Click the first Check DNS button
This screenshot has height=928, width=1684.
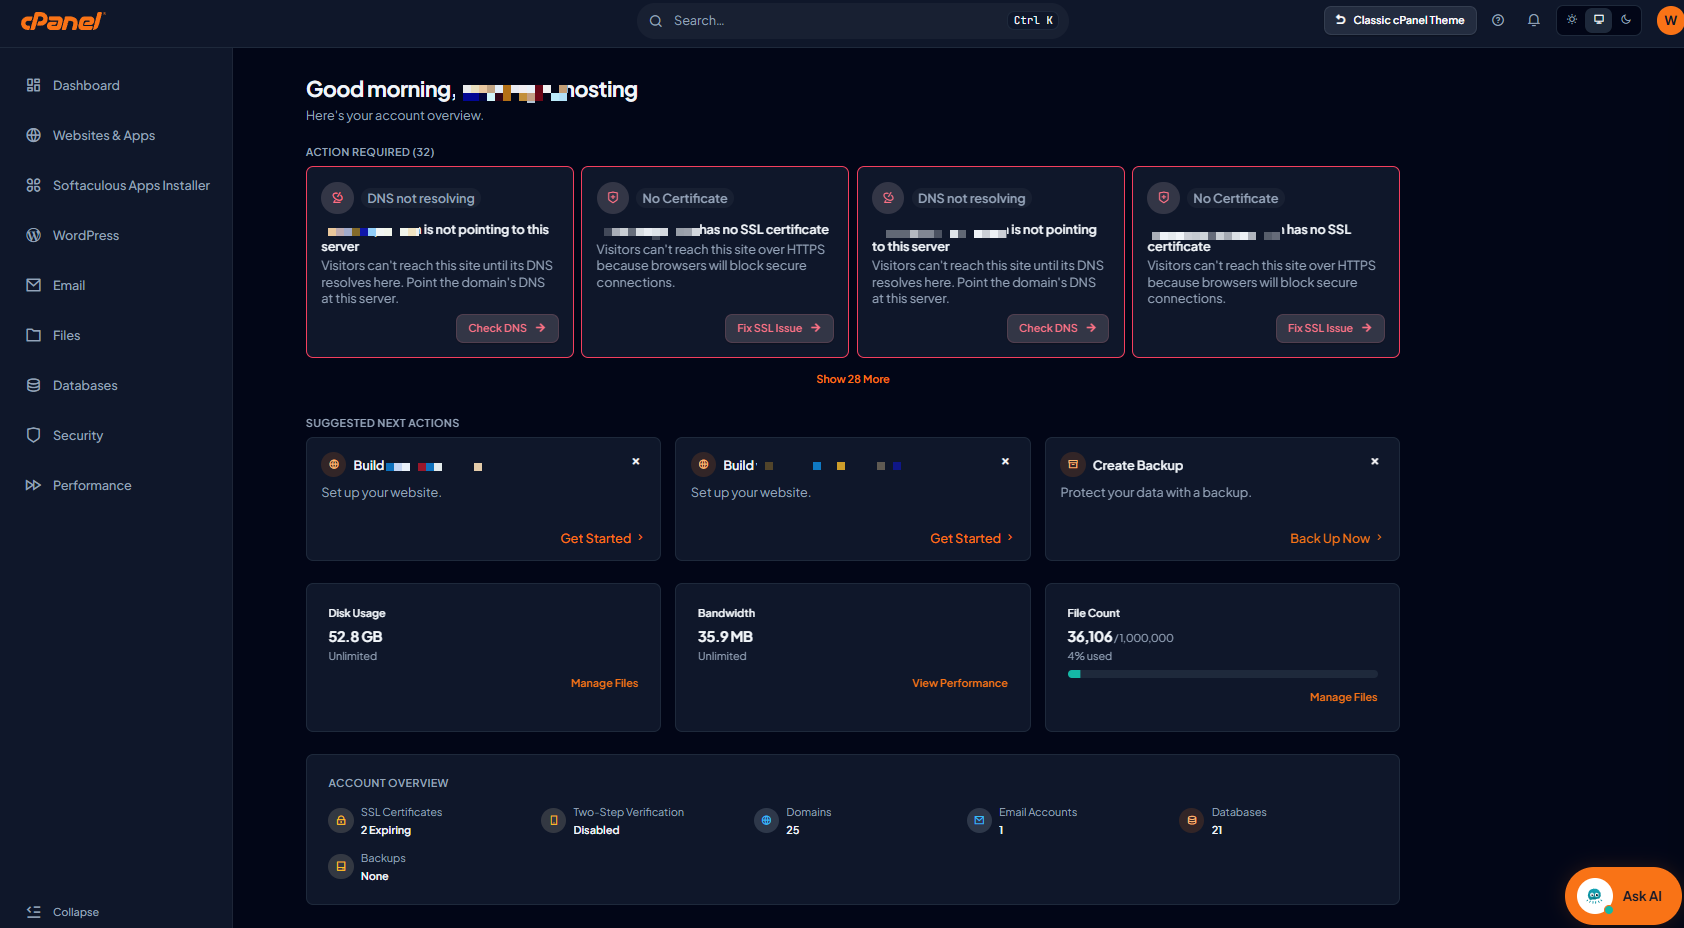(x=507, y=328)
